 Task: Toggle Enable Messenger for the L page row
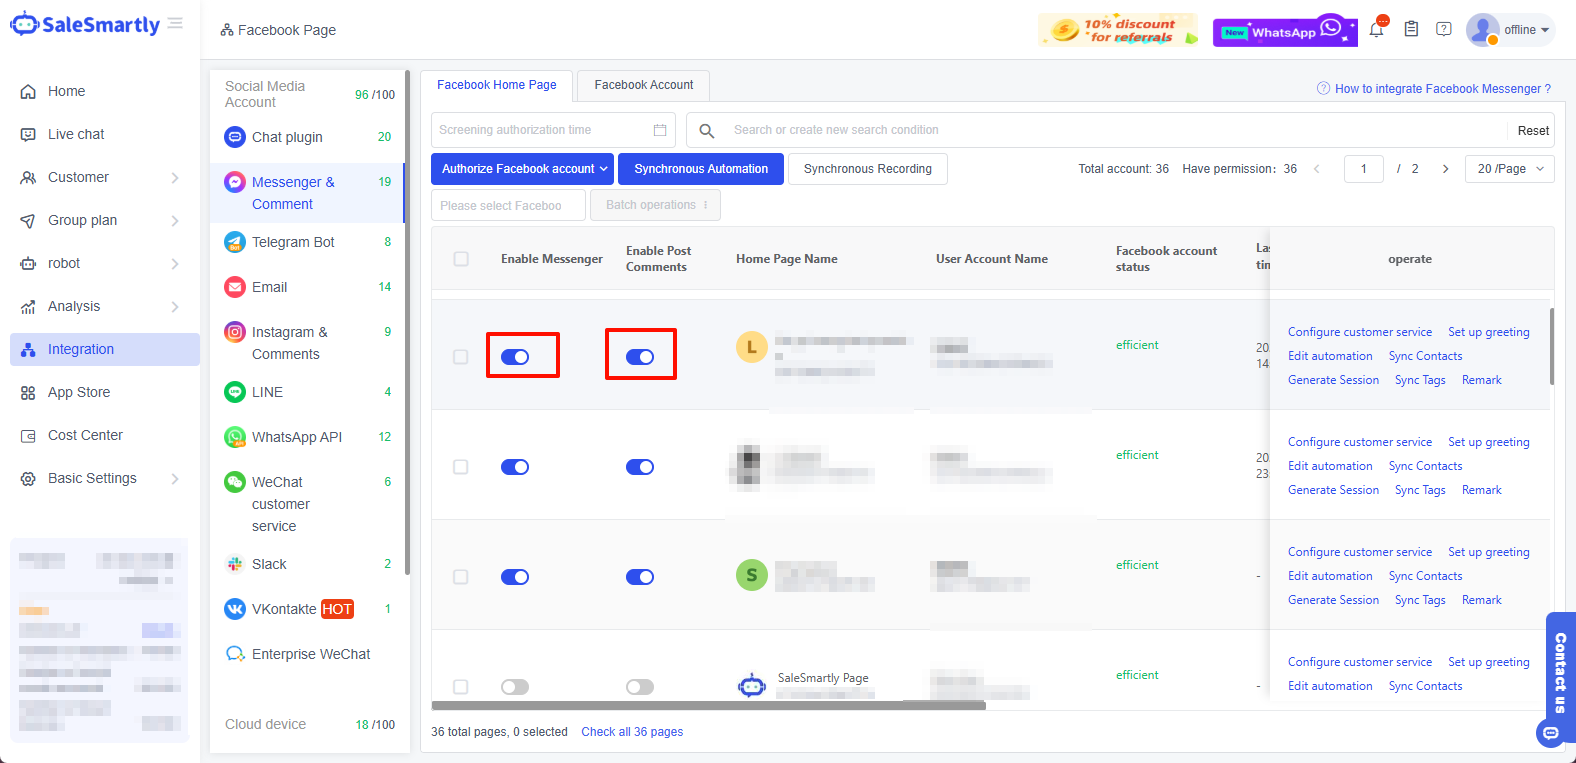click(x=515, y=357)
